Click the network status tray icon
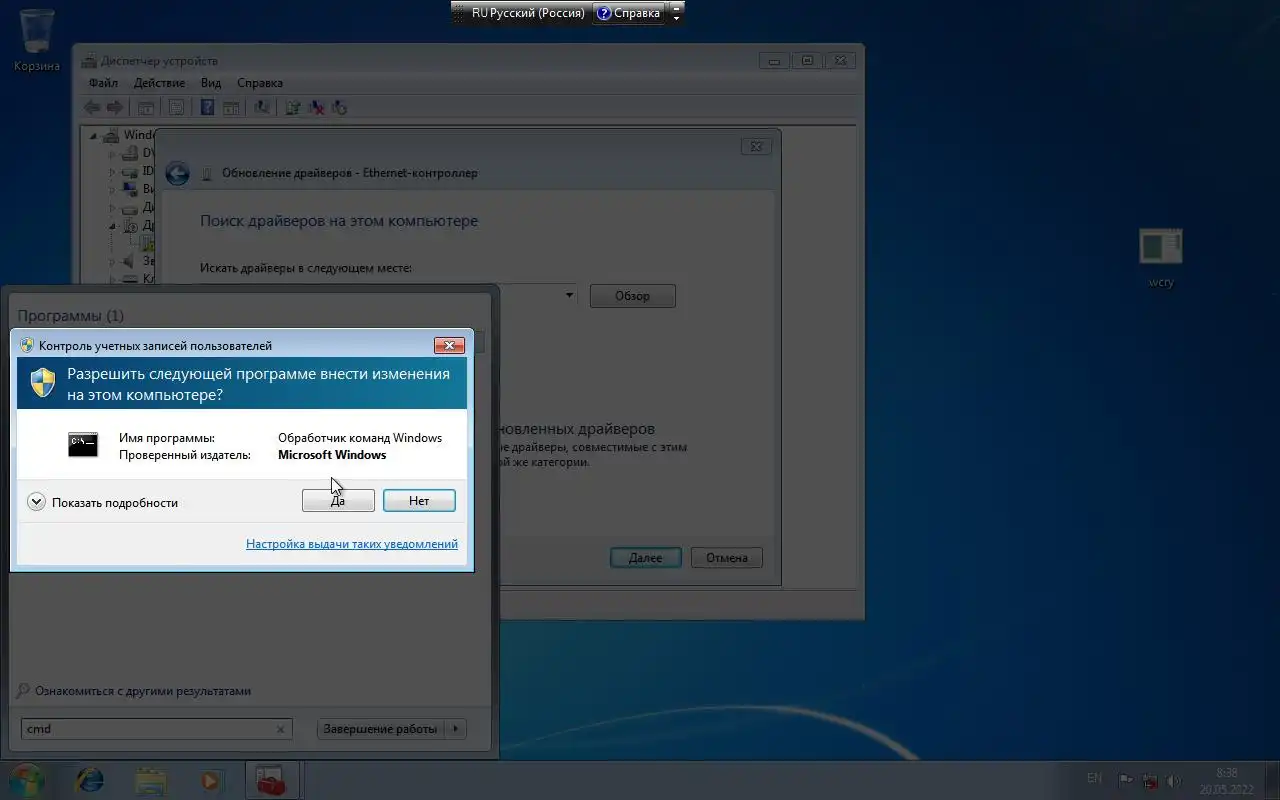Image resolution: width=1280 pixels, height=800 pixels. click(1150, 780)
